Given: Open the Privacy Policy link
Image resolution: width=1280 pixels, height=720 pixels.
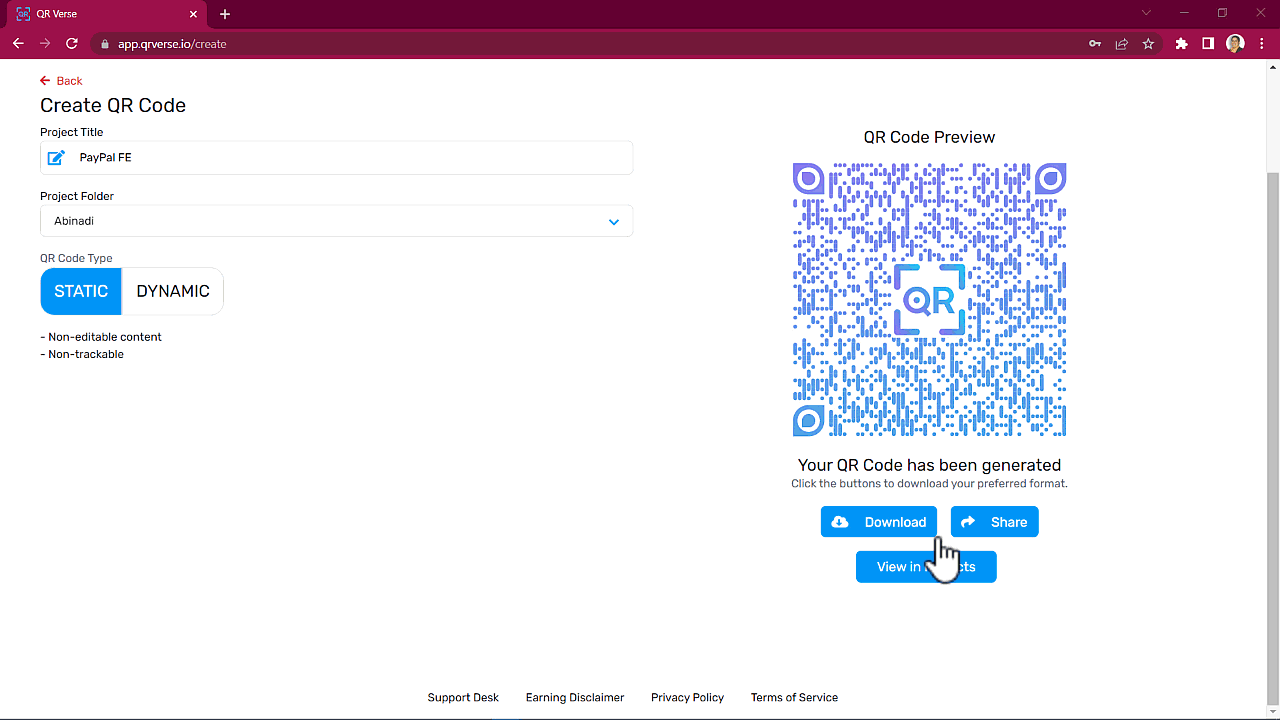Looking at the screenshot, I should (687, 698).
